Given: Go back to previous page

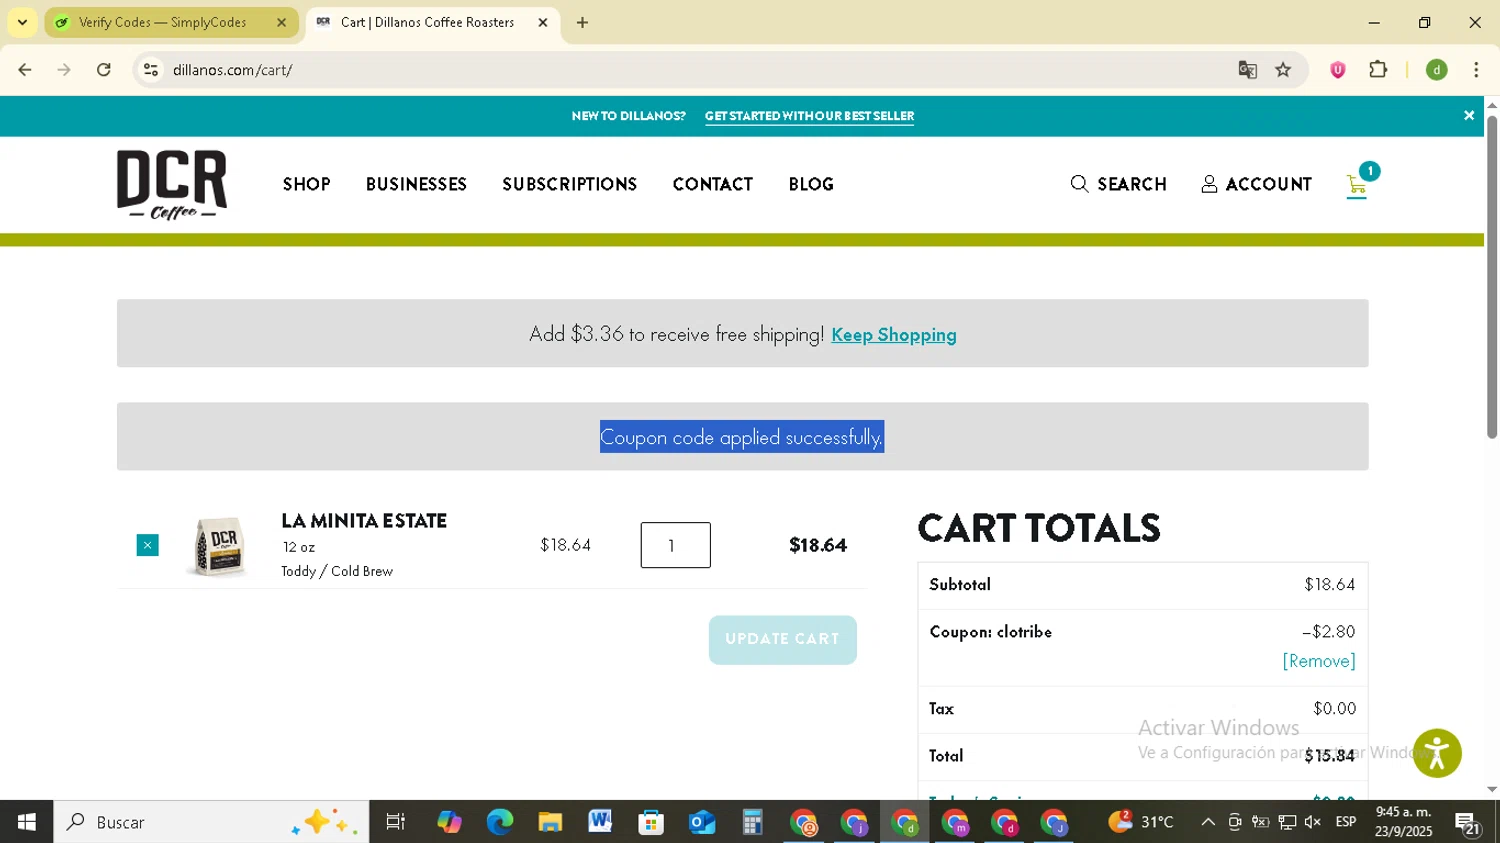Looking at the screenshot, I should pos(25,70).
